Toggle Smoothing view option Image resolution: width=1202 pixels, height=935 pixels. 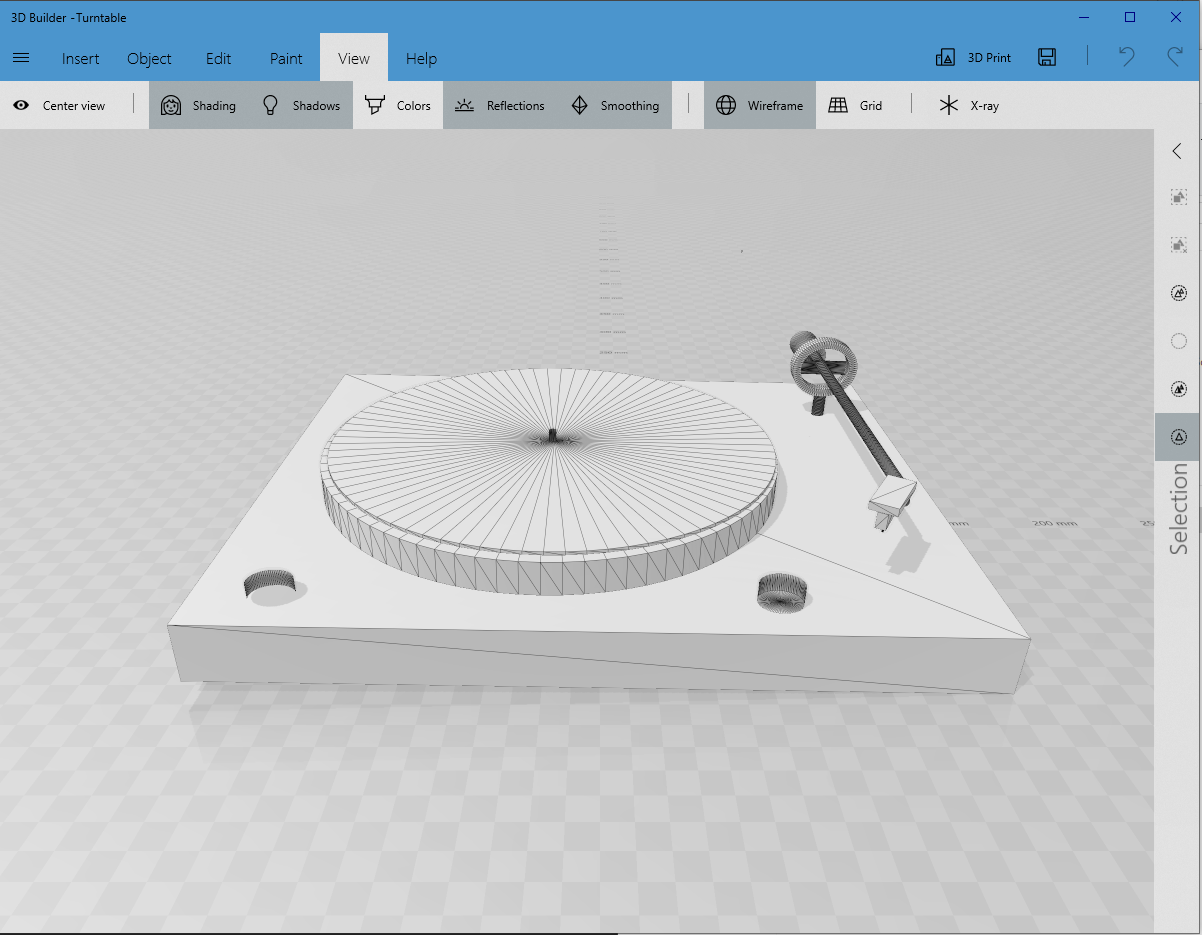tap(614, 105)
